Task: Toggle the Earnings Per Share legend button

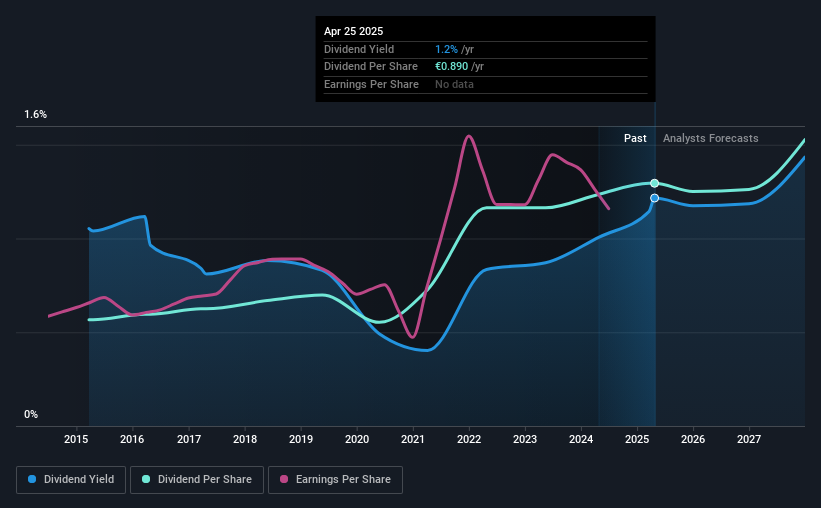Action: [335, 480]
